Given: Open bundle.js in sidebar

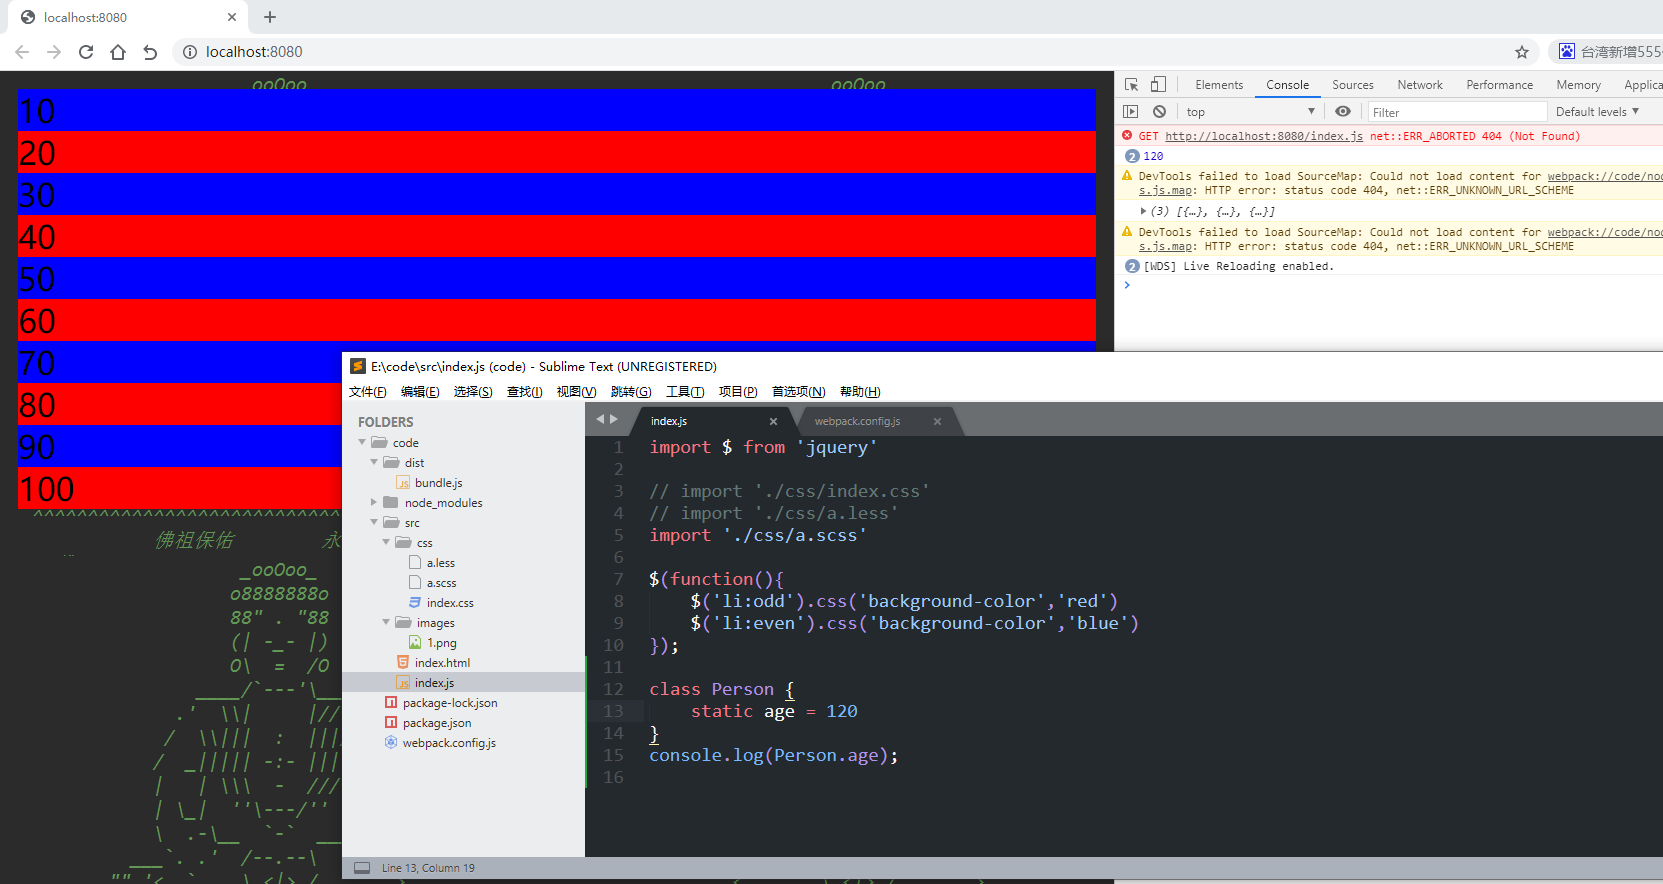Looking at the screenshot, I should 438,483.
